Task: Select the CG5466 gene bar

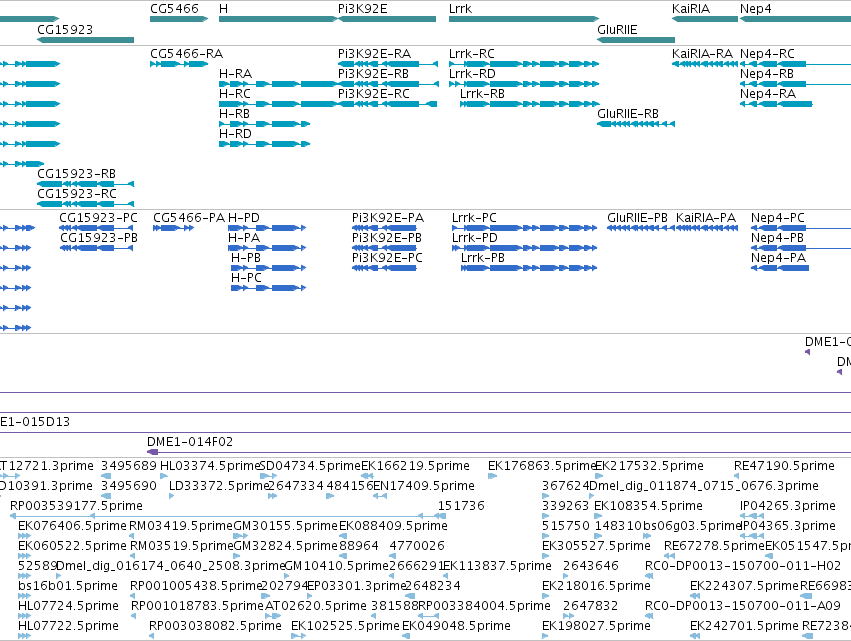Action: coord(179,19)
